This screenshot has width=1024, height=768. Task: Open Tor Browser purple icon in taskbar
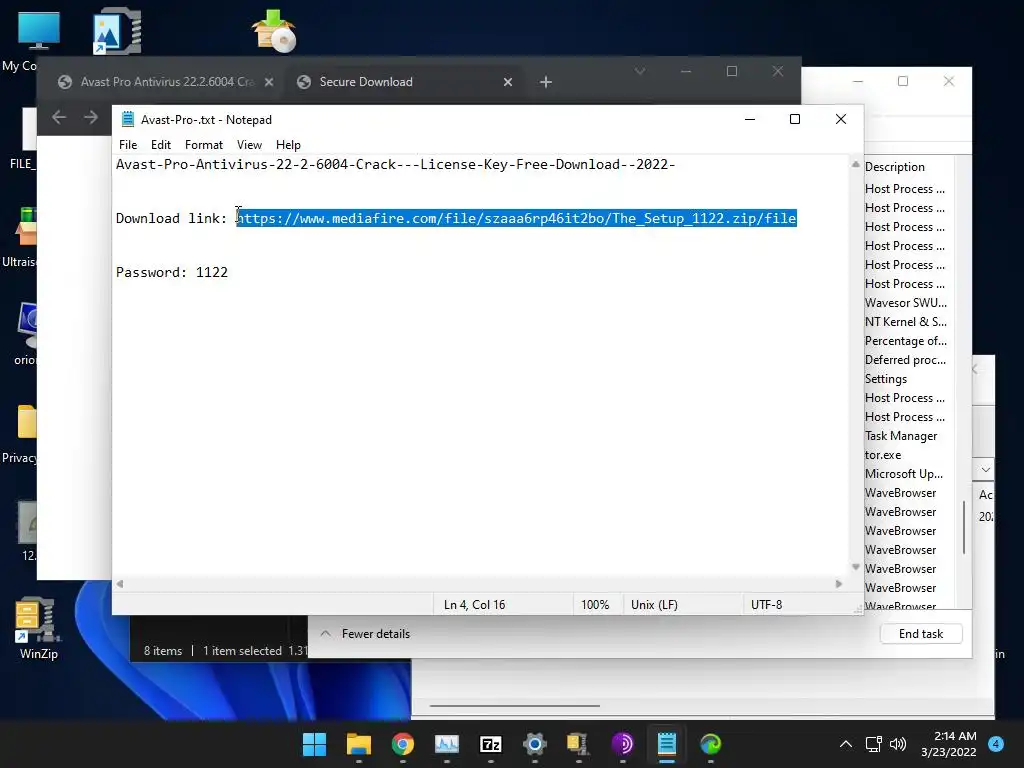622,744
